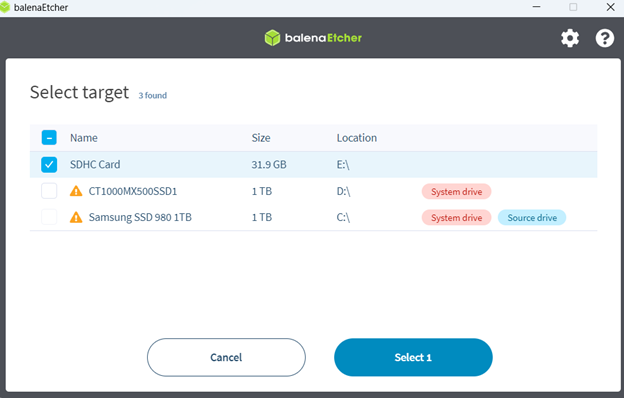This screenshot has height=398, width=624.
Task: Click the E:\ location value
Action: (x=343, y=164)
